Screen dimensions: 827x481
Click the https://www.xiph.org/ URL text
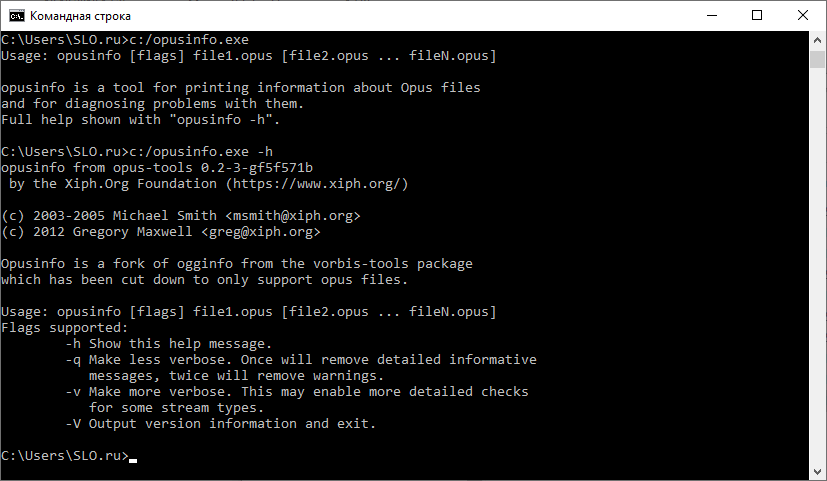[318, 184]
